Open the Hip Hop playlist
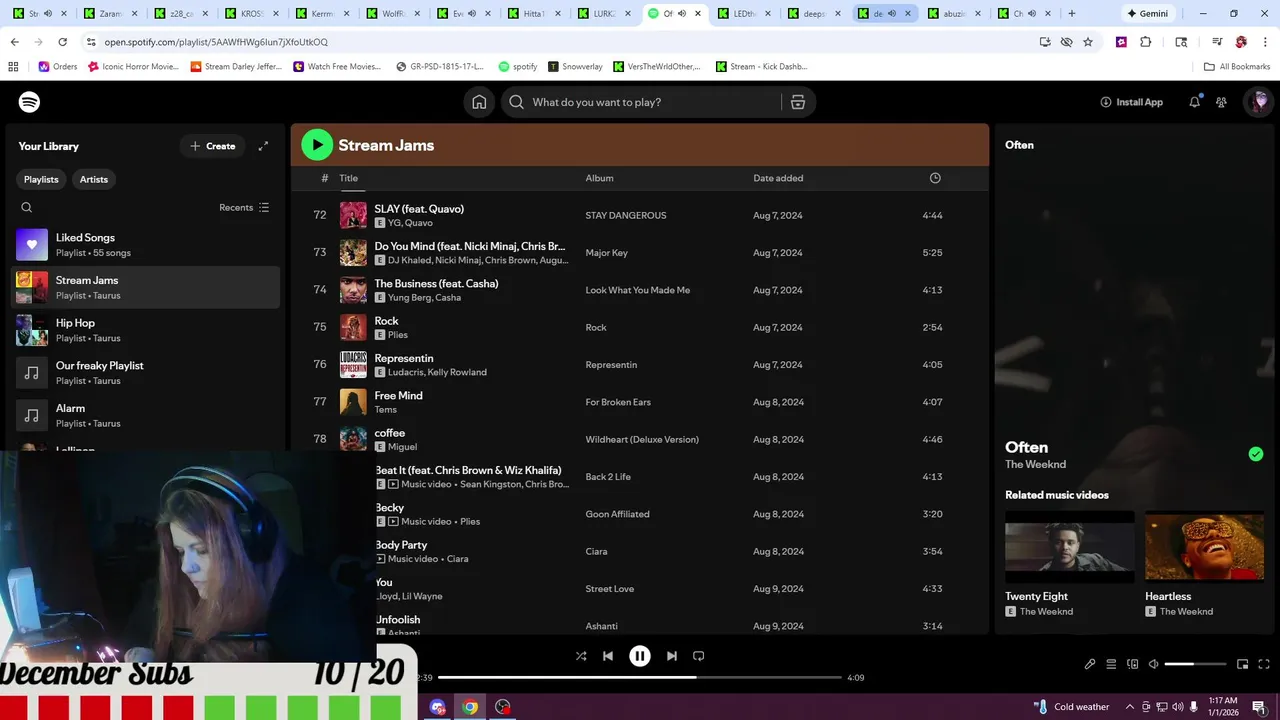 [146, 330]
